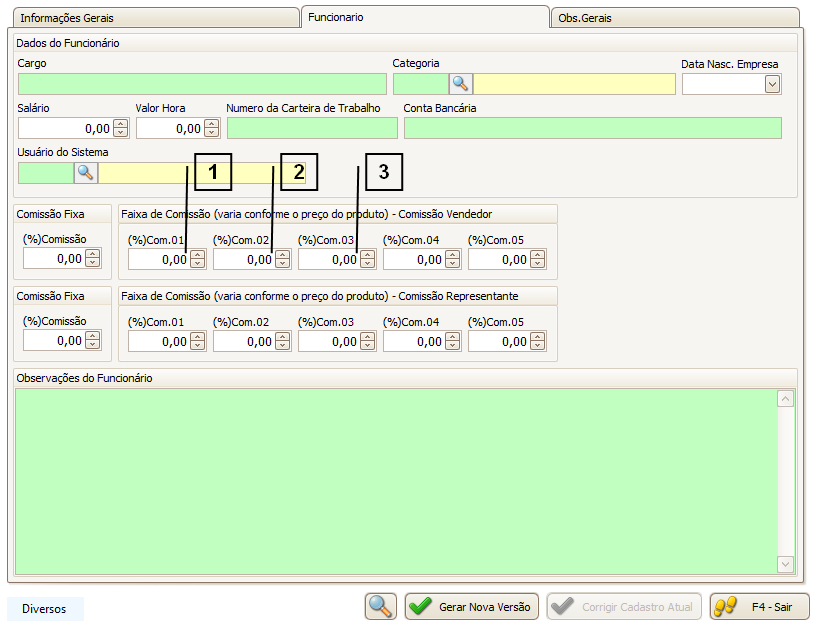The image size is (814, 623).
Task: Increase Salário using the up spinner arrow
Action: (x=121, y=124)
